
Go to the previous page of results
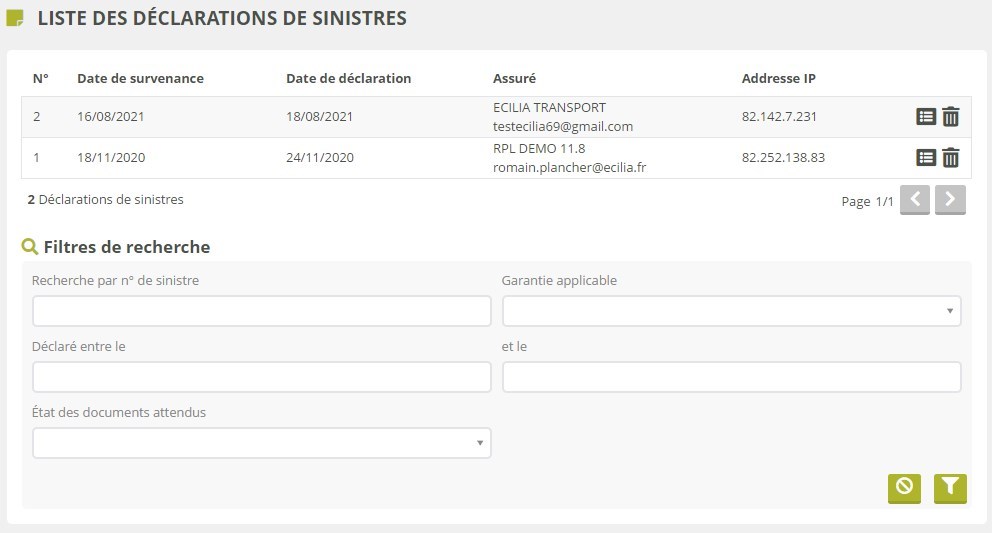point(915,200)
